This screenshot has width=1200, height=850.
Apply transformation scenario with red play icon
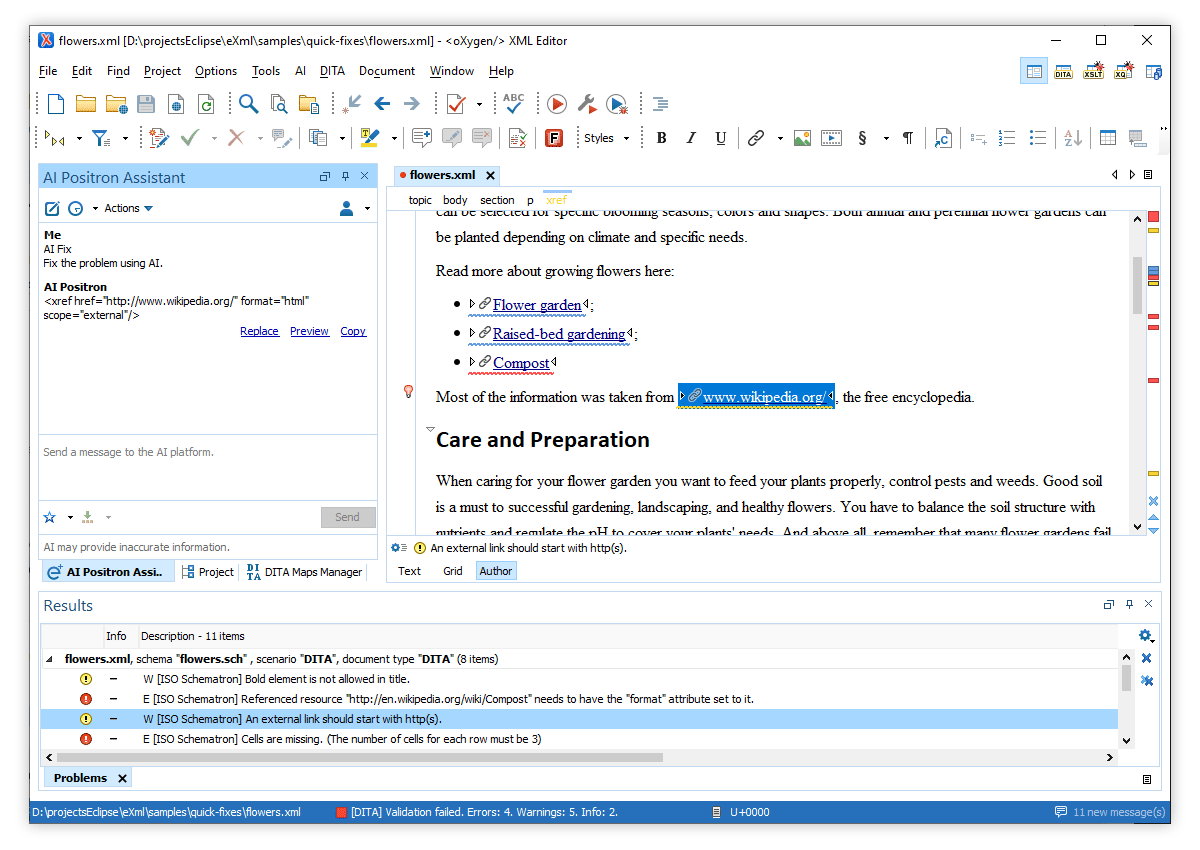[x=557, y=103]
